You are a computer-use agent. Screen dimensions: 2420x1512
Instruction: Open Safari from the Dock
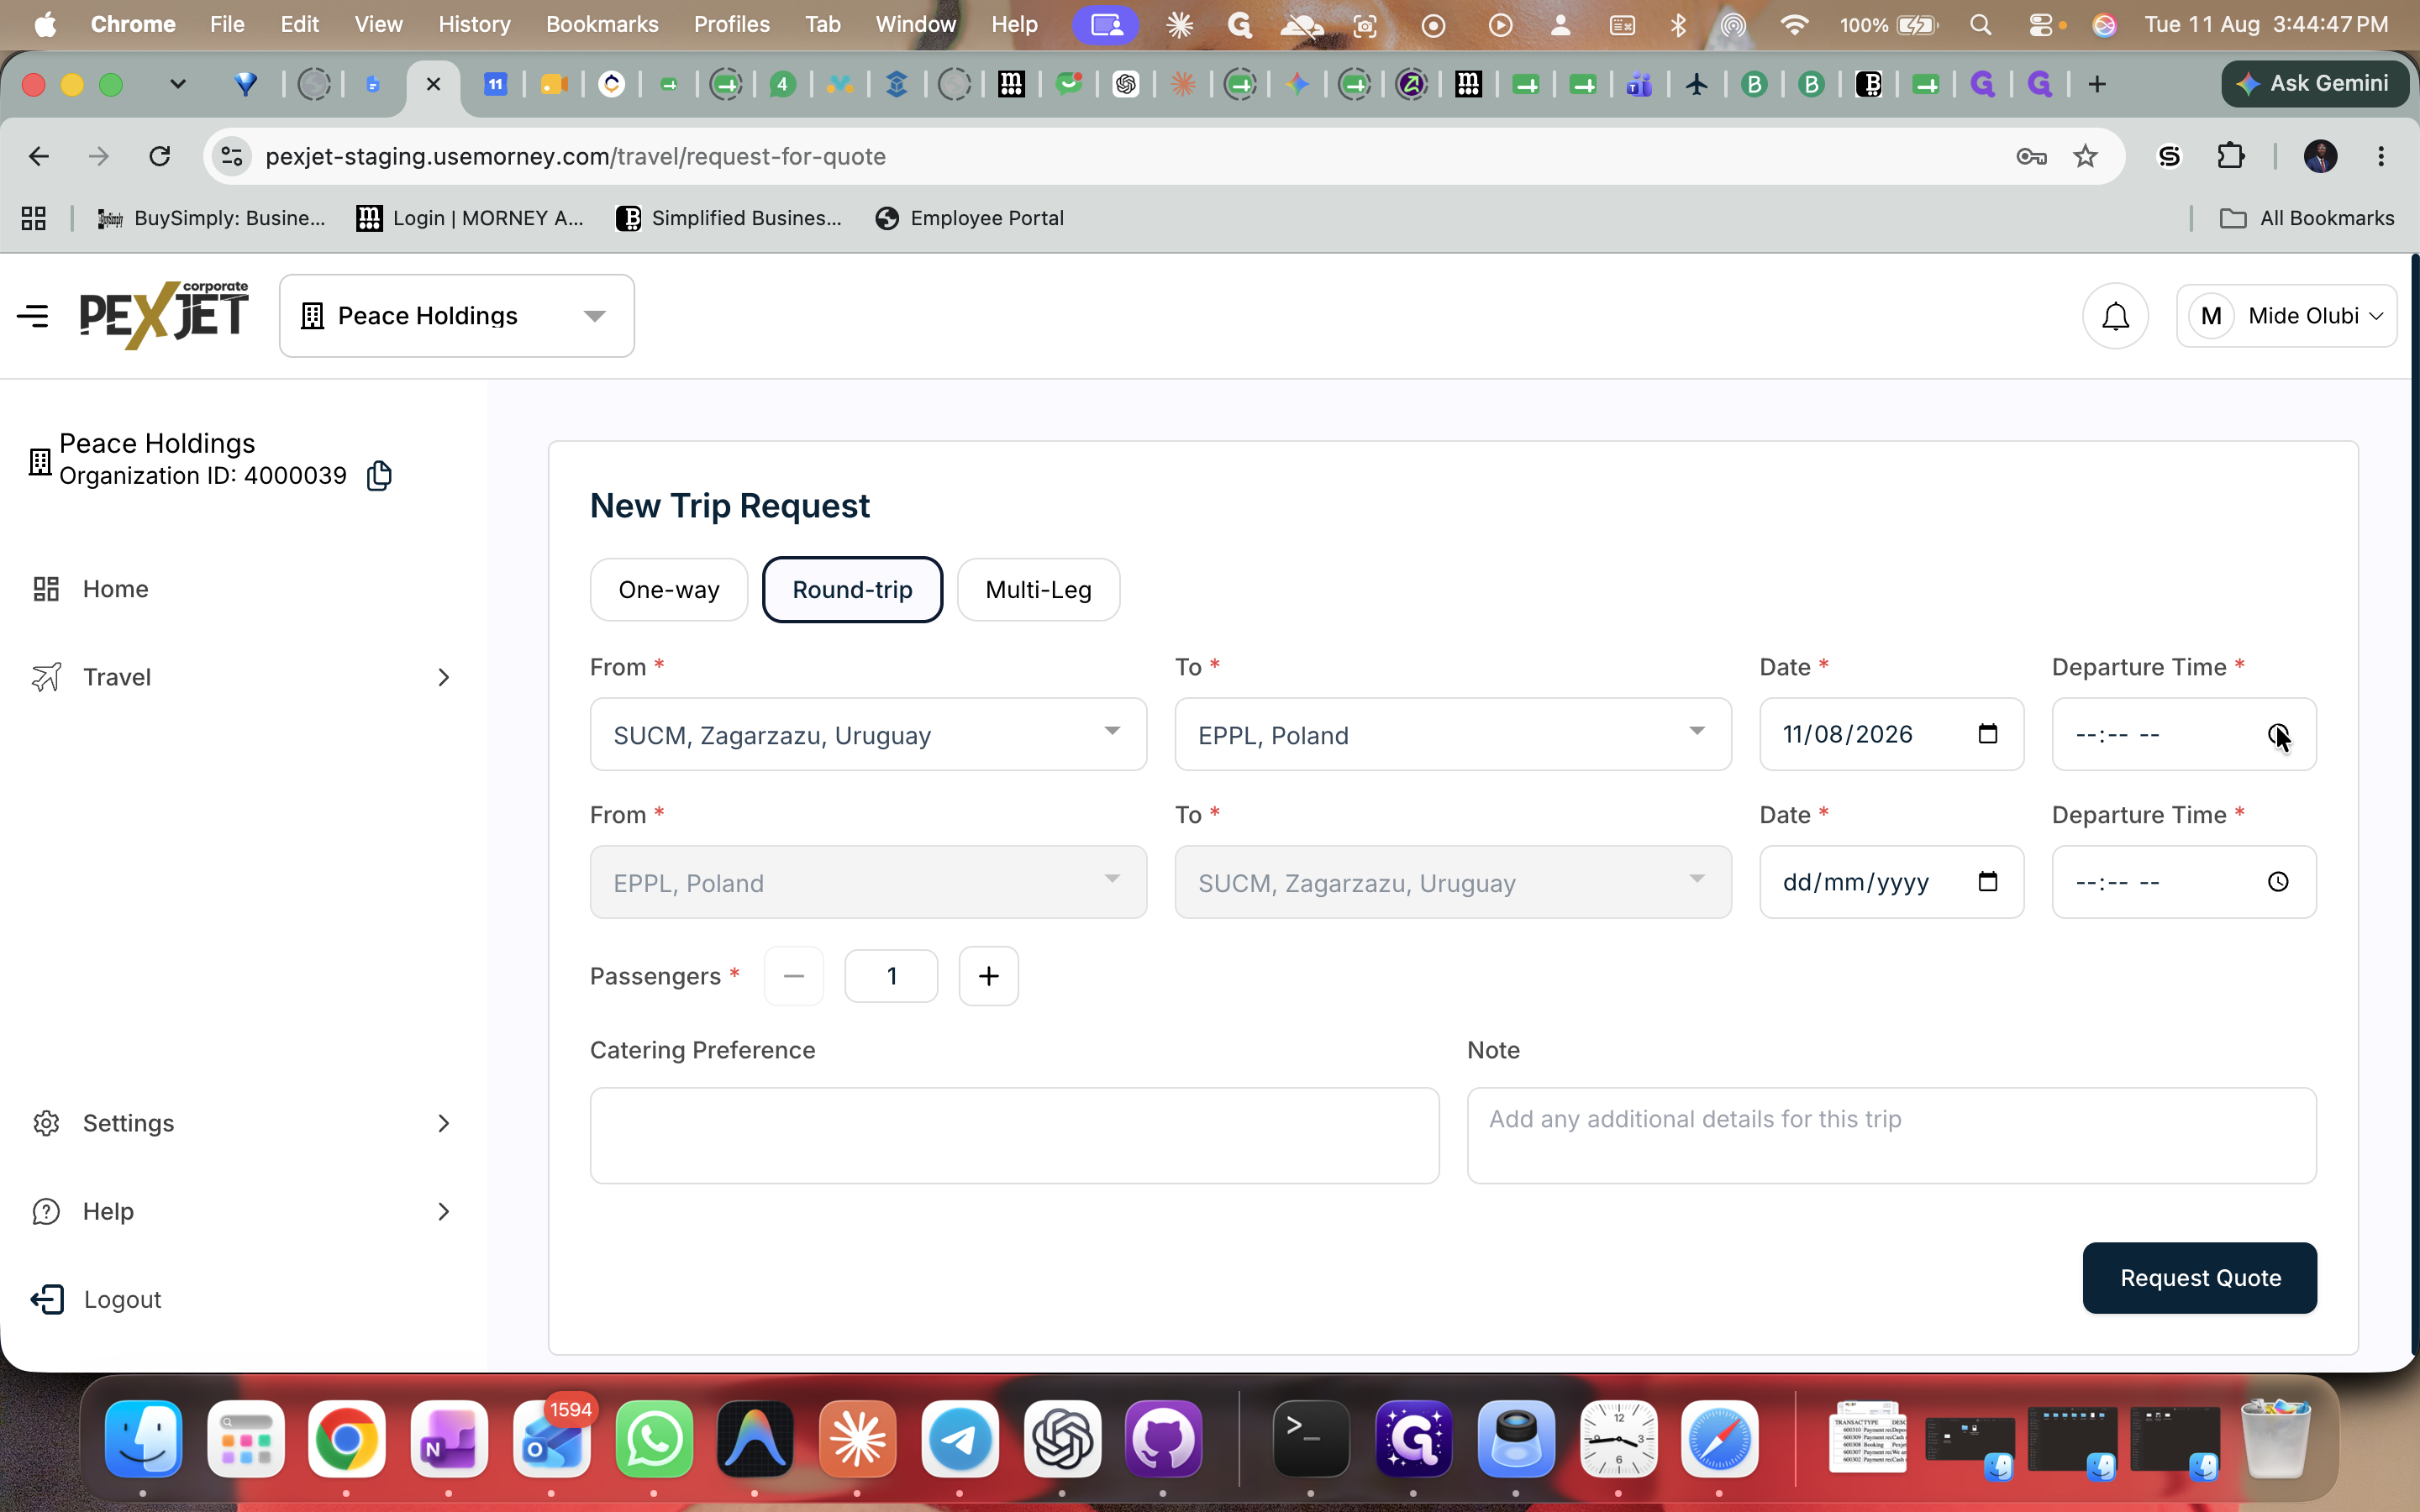click(1720, 1439)
